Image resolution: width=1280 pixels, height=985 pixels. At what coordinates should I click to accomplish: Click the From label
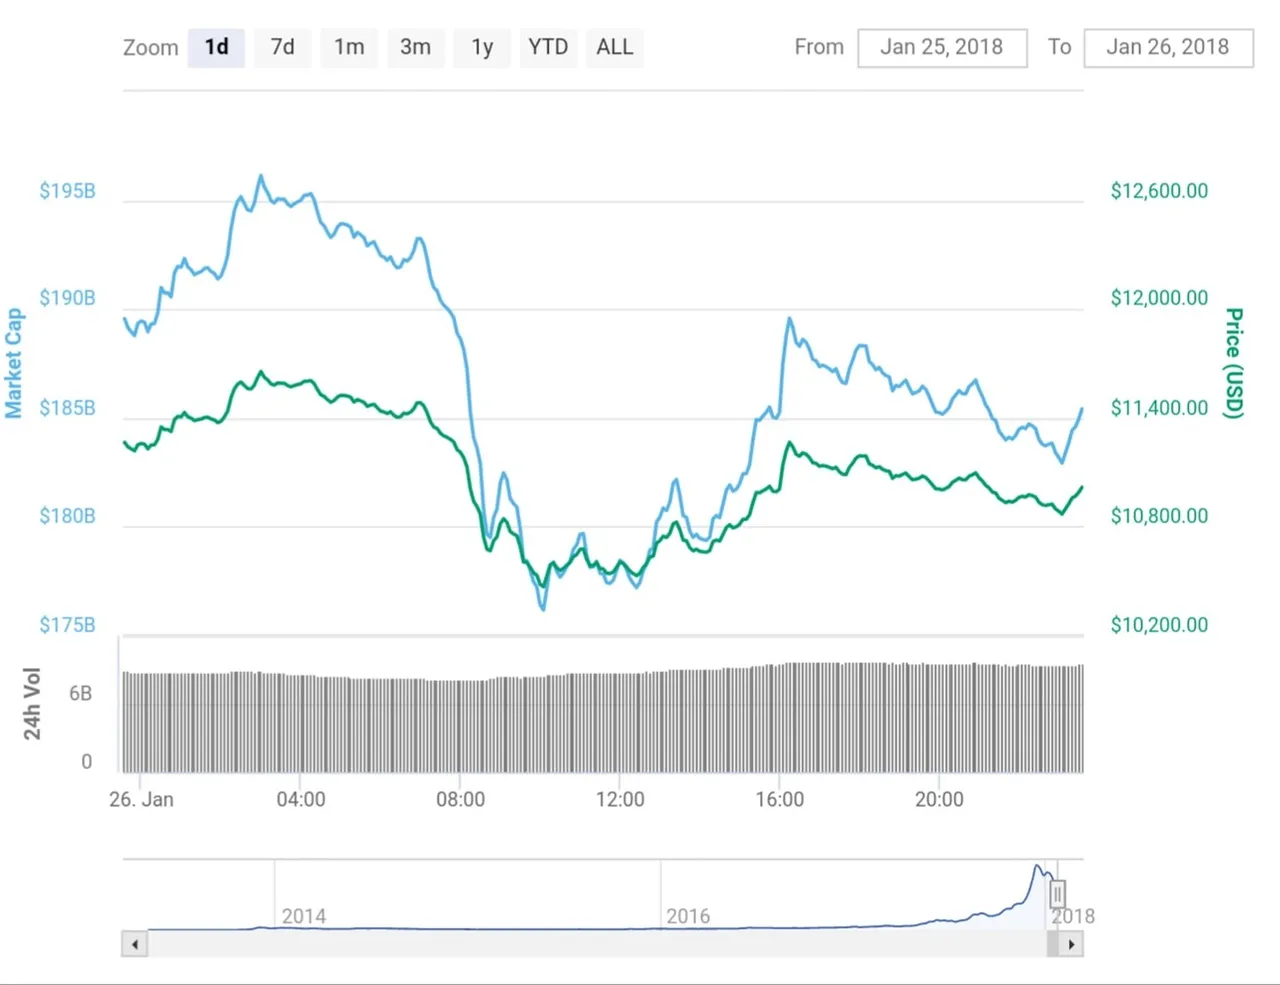(x=819, y=47)
